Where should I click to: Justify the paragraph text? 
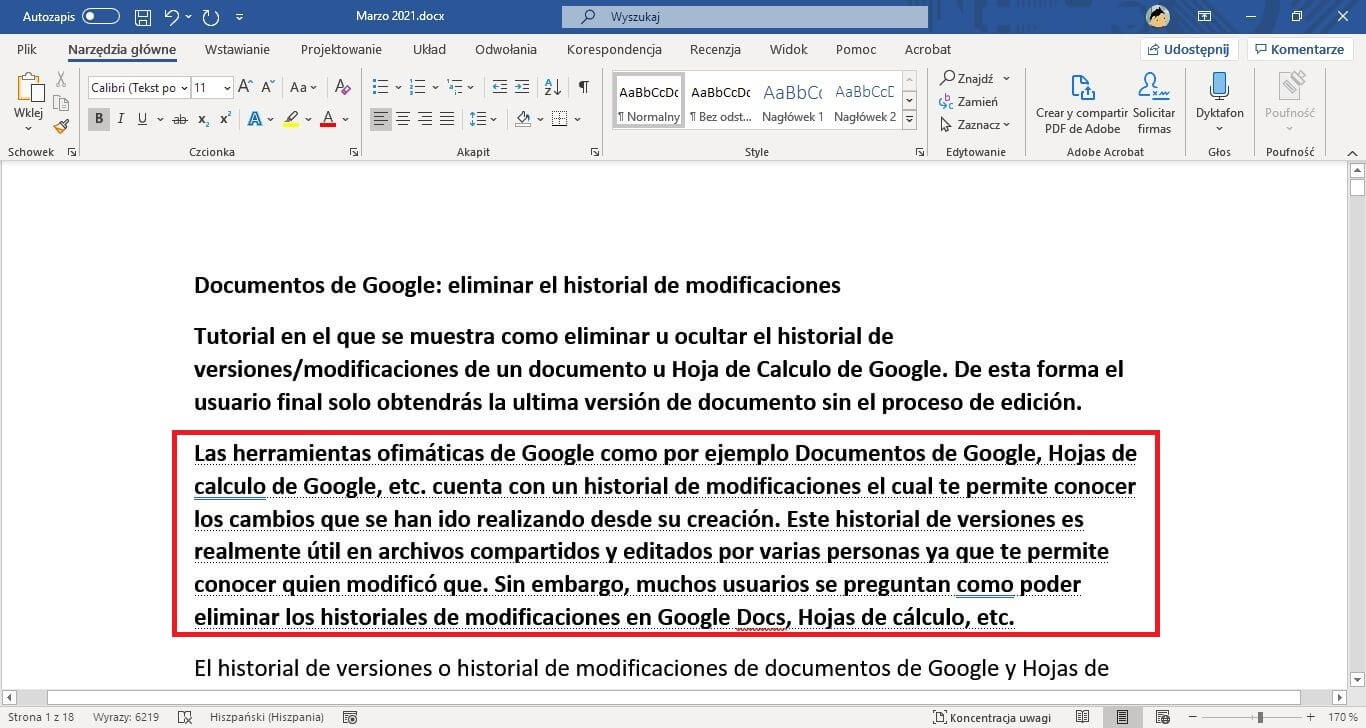[447, 119]
